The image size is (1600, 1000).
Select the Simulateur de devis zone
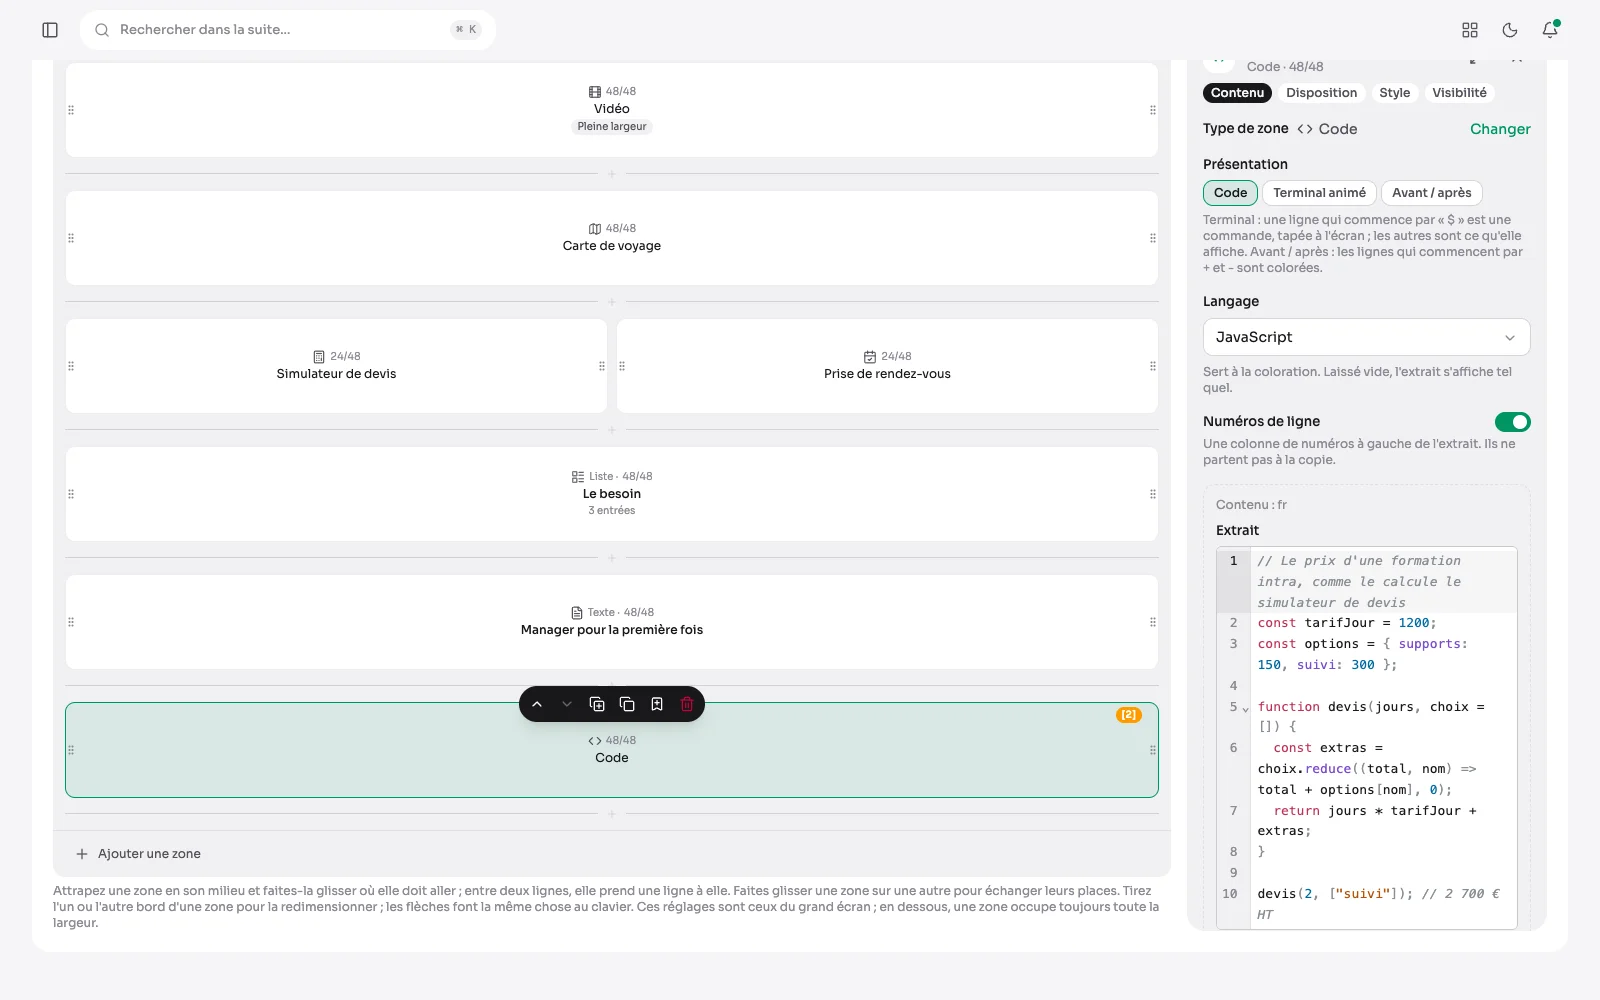point(336,366)
